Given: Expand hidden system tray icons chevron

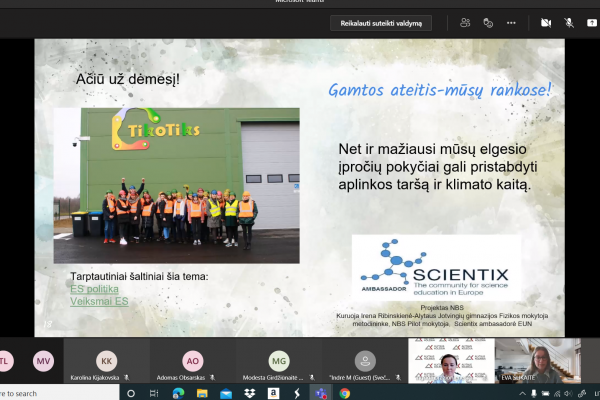Looking at the screenshot, I should (x=522, y=394).
